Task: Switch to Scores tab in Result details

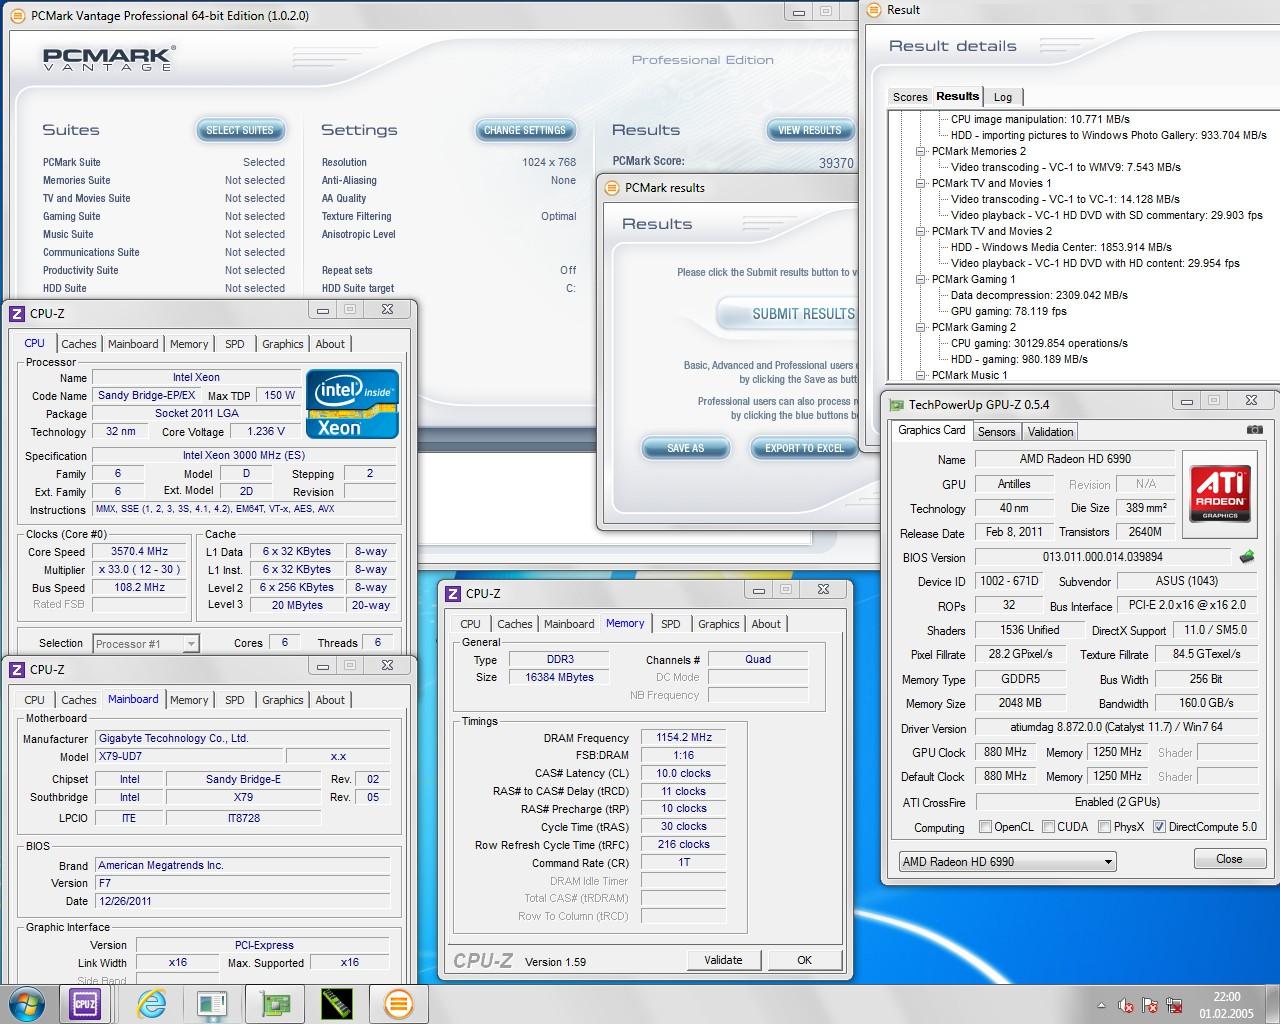Action: coord(909,97)
